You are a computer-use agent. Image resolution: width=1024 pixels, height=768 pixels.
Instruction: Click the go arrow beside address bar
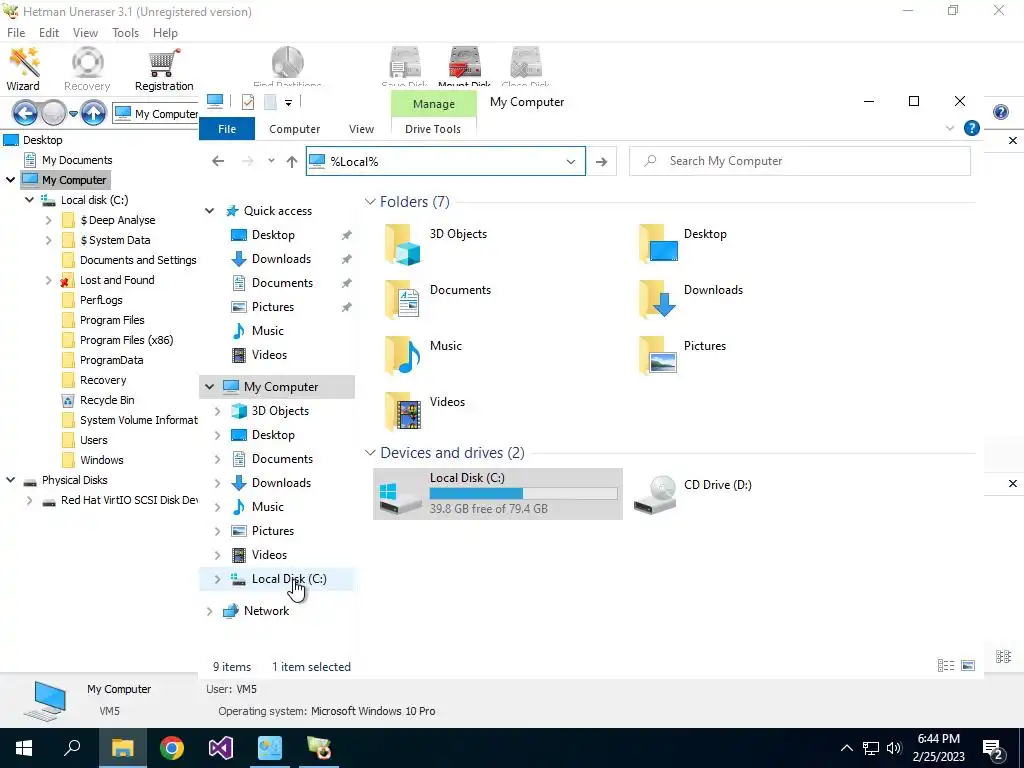pyautogui.click(x=601, y=161)
